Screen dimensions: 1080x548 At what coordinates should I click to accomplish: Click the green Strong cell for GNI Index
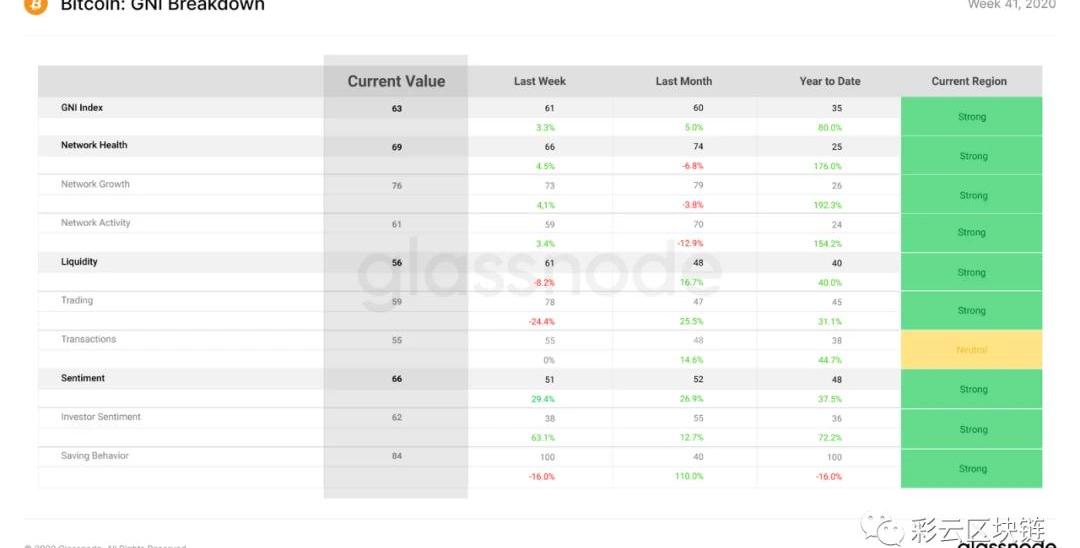971,116
